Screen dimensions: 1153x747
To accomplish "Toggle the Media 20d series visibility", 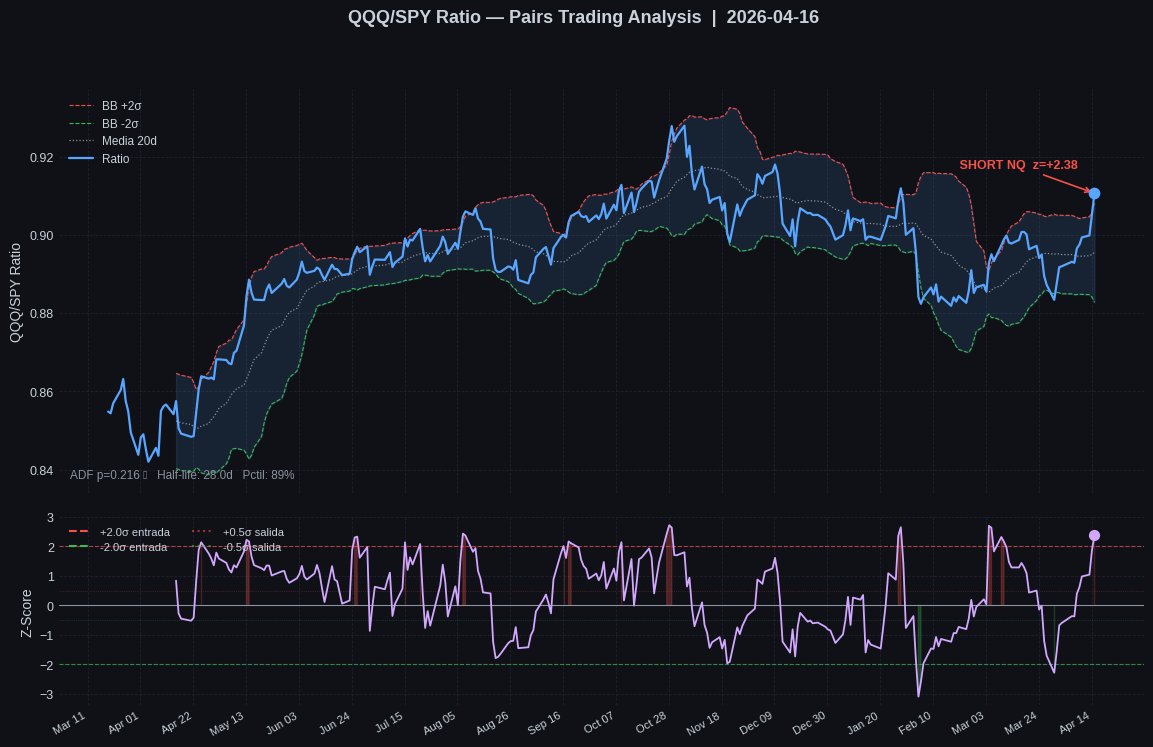I will click(131, 141).
